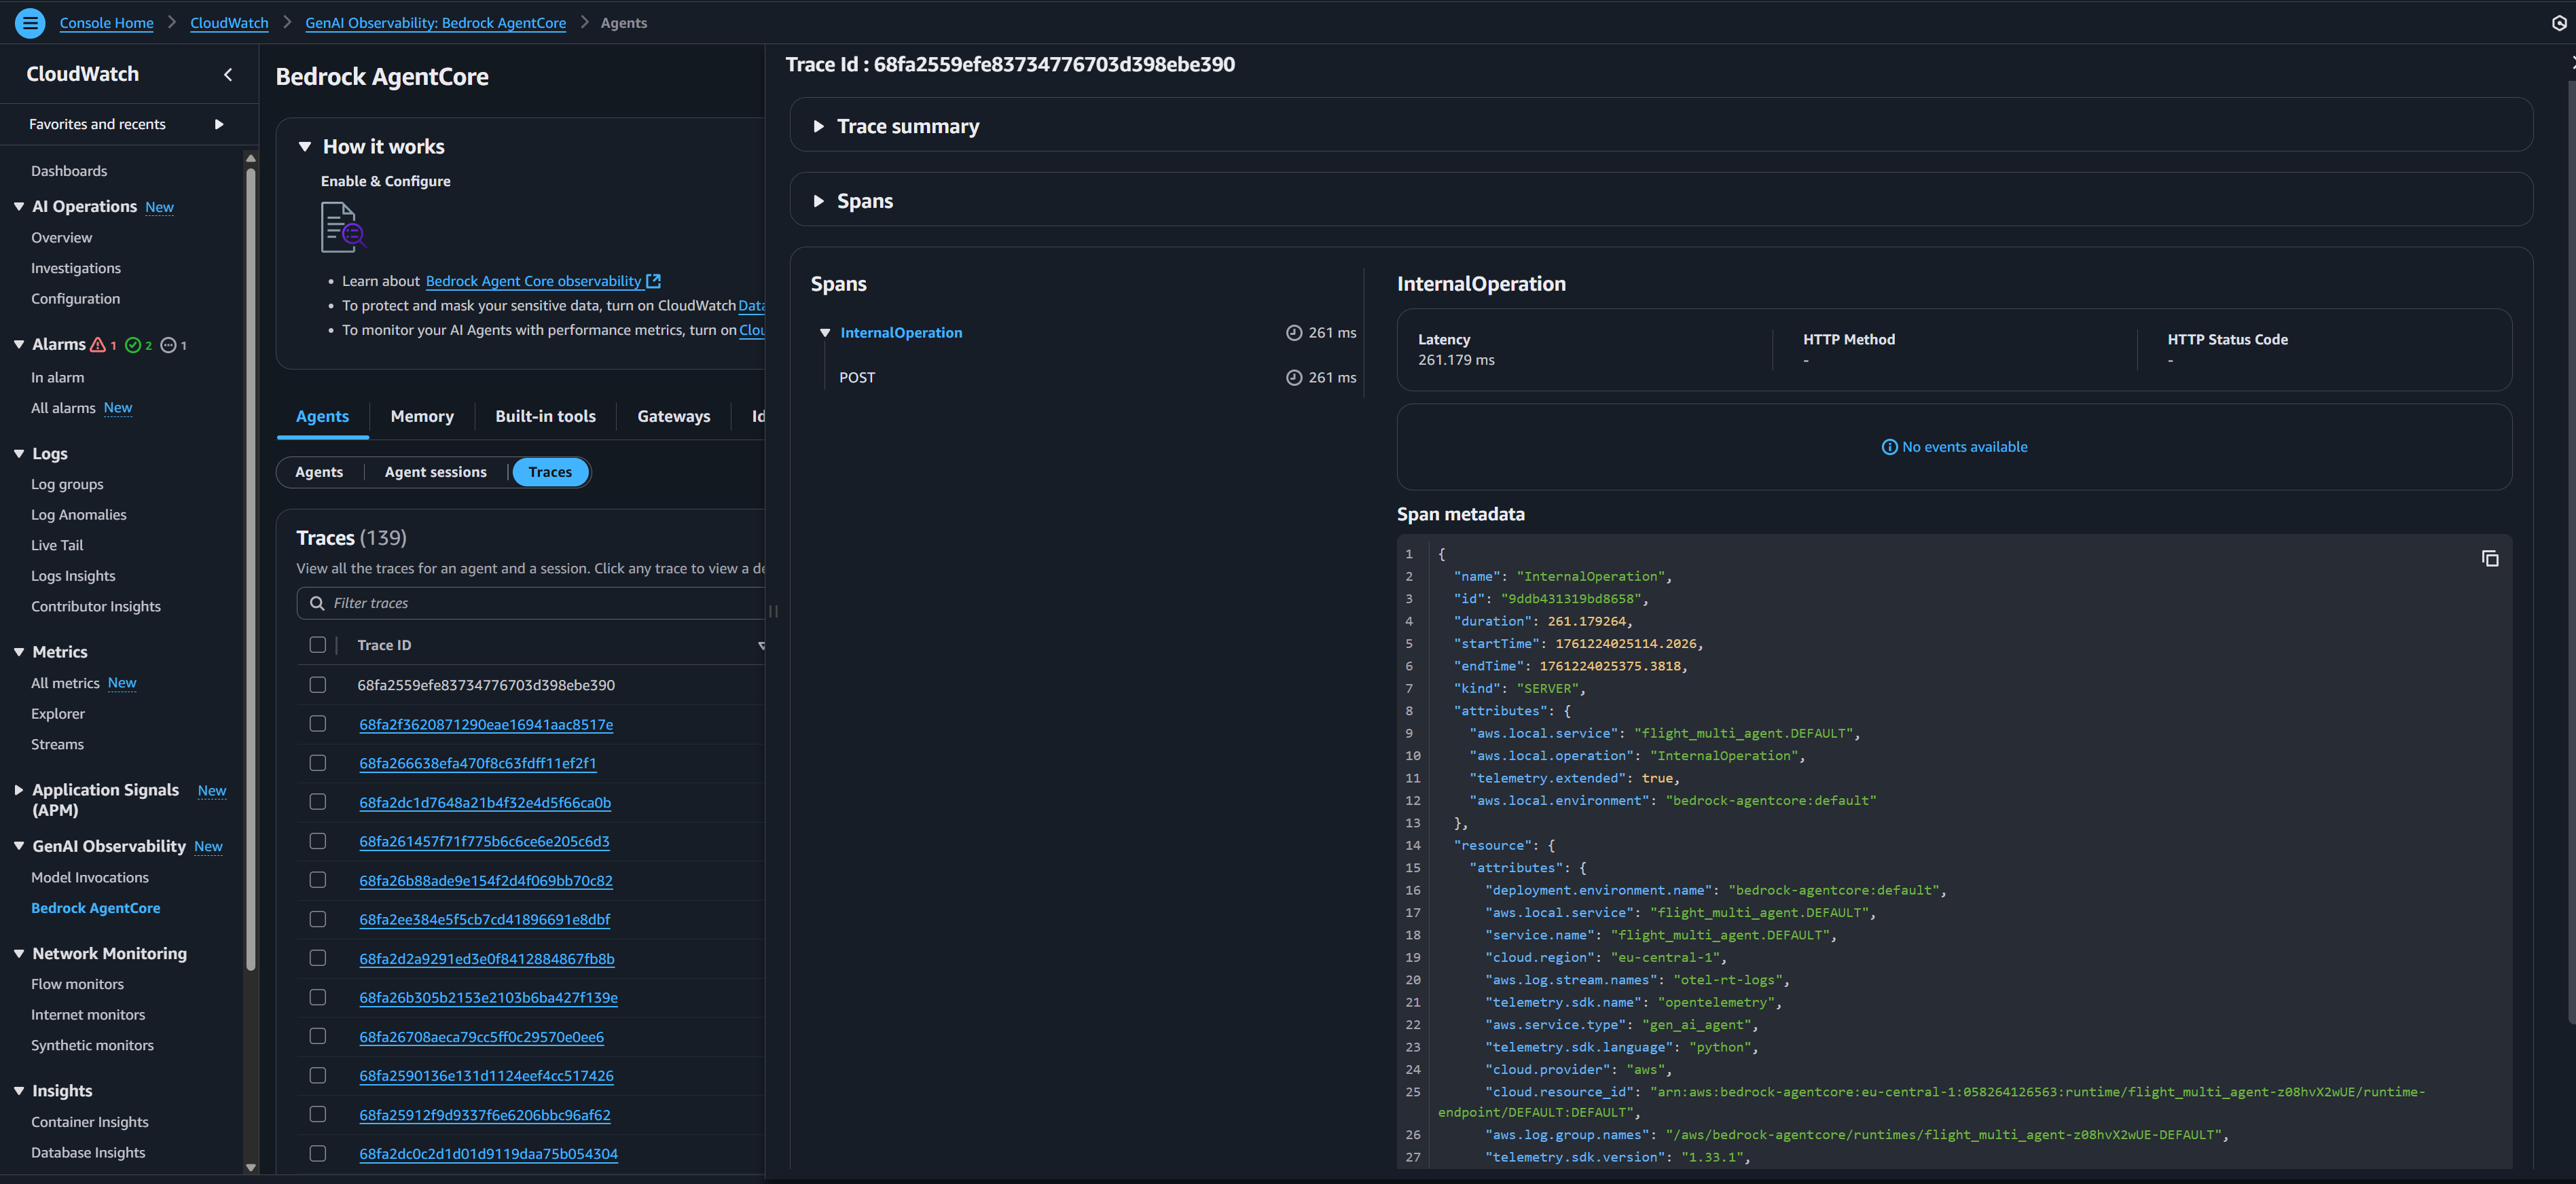
Task: Collapse the Insights sidebar group
Action: tap(19, 1091)
